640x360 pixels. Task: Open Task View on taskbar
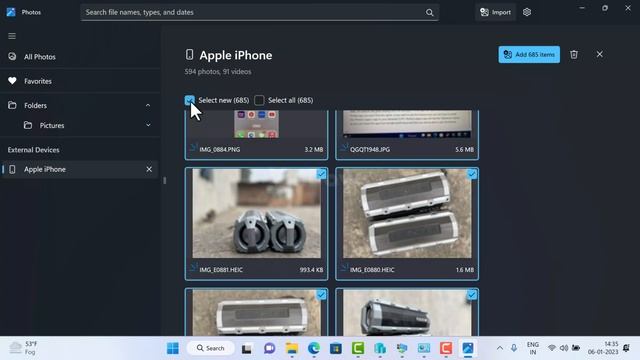(247, 349)
